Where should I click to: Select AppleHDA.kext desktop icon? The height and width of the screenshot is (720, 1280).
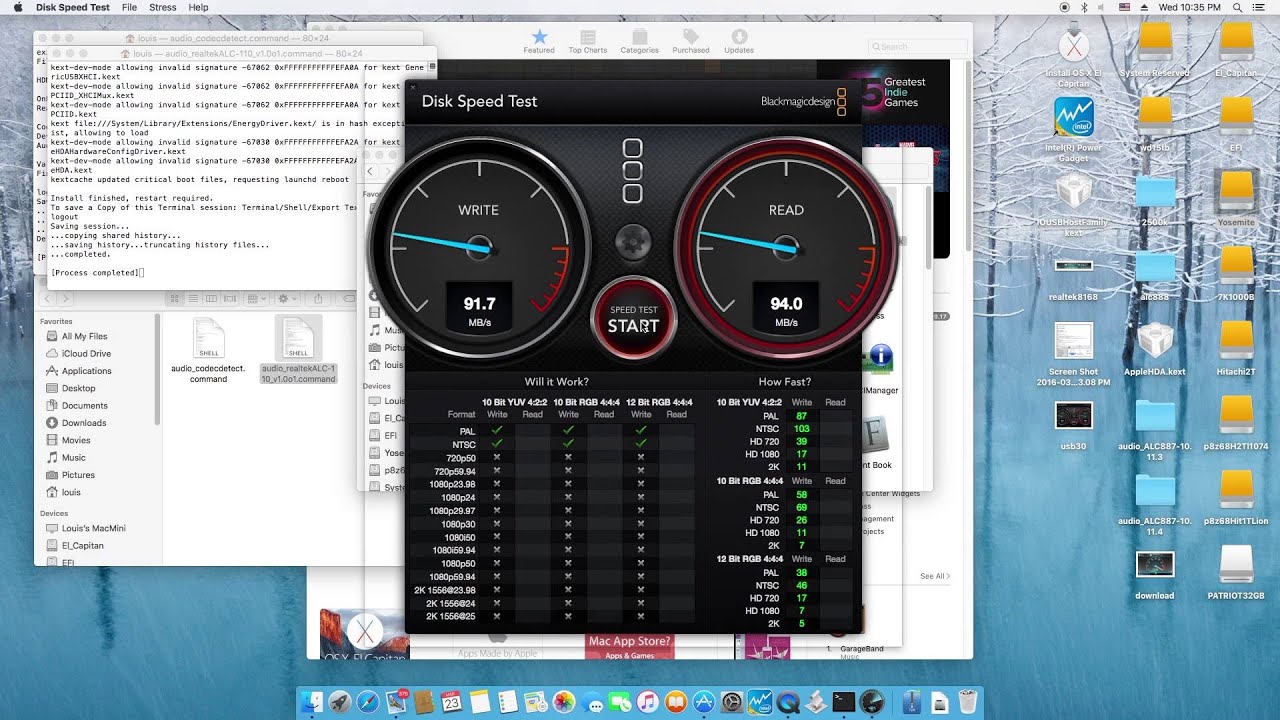point(1155,349)
